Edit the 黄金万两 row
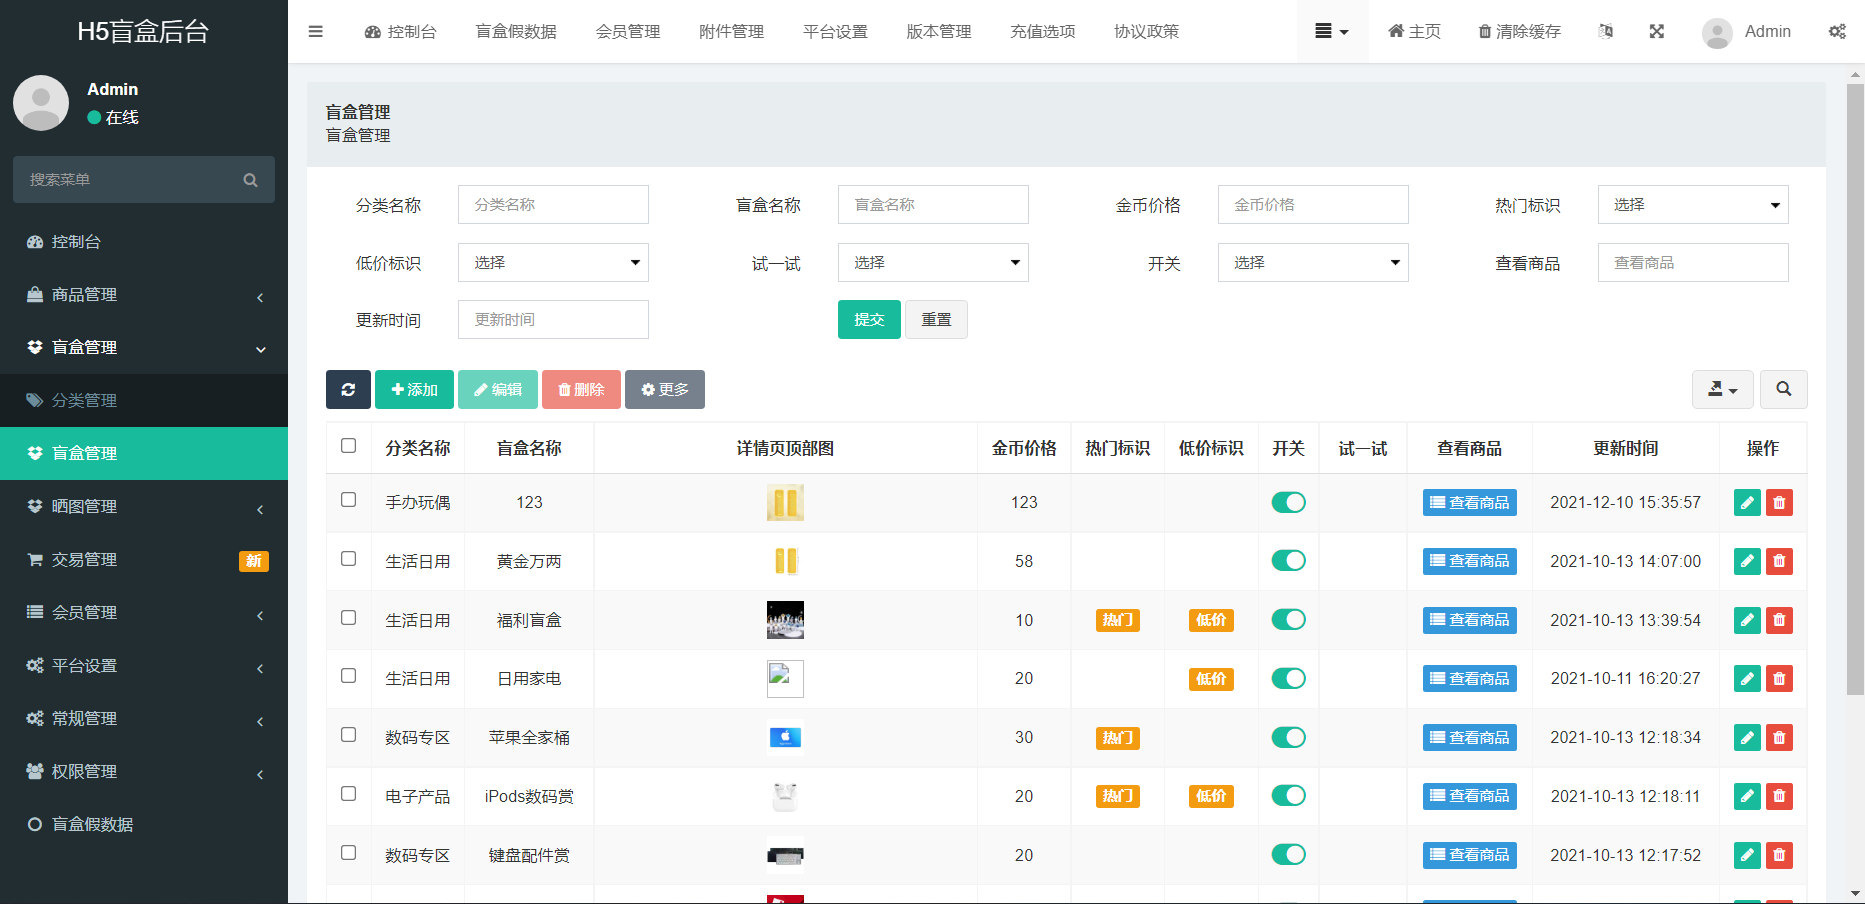This screenshot has width=1865, height=904. coord(1747,561)
